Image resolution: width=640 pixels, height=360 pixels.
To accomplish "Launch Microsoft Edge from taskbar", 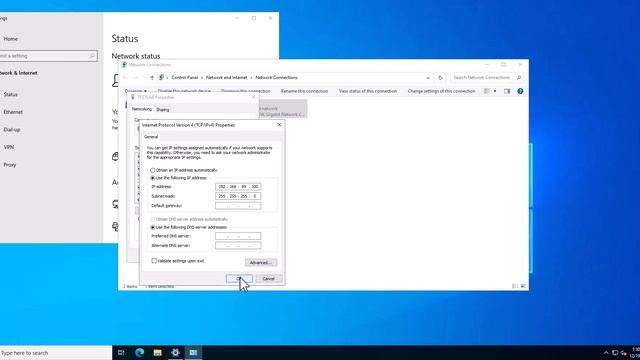I will click(x=140, y=353).
